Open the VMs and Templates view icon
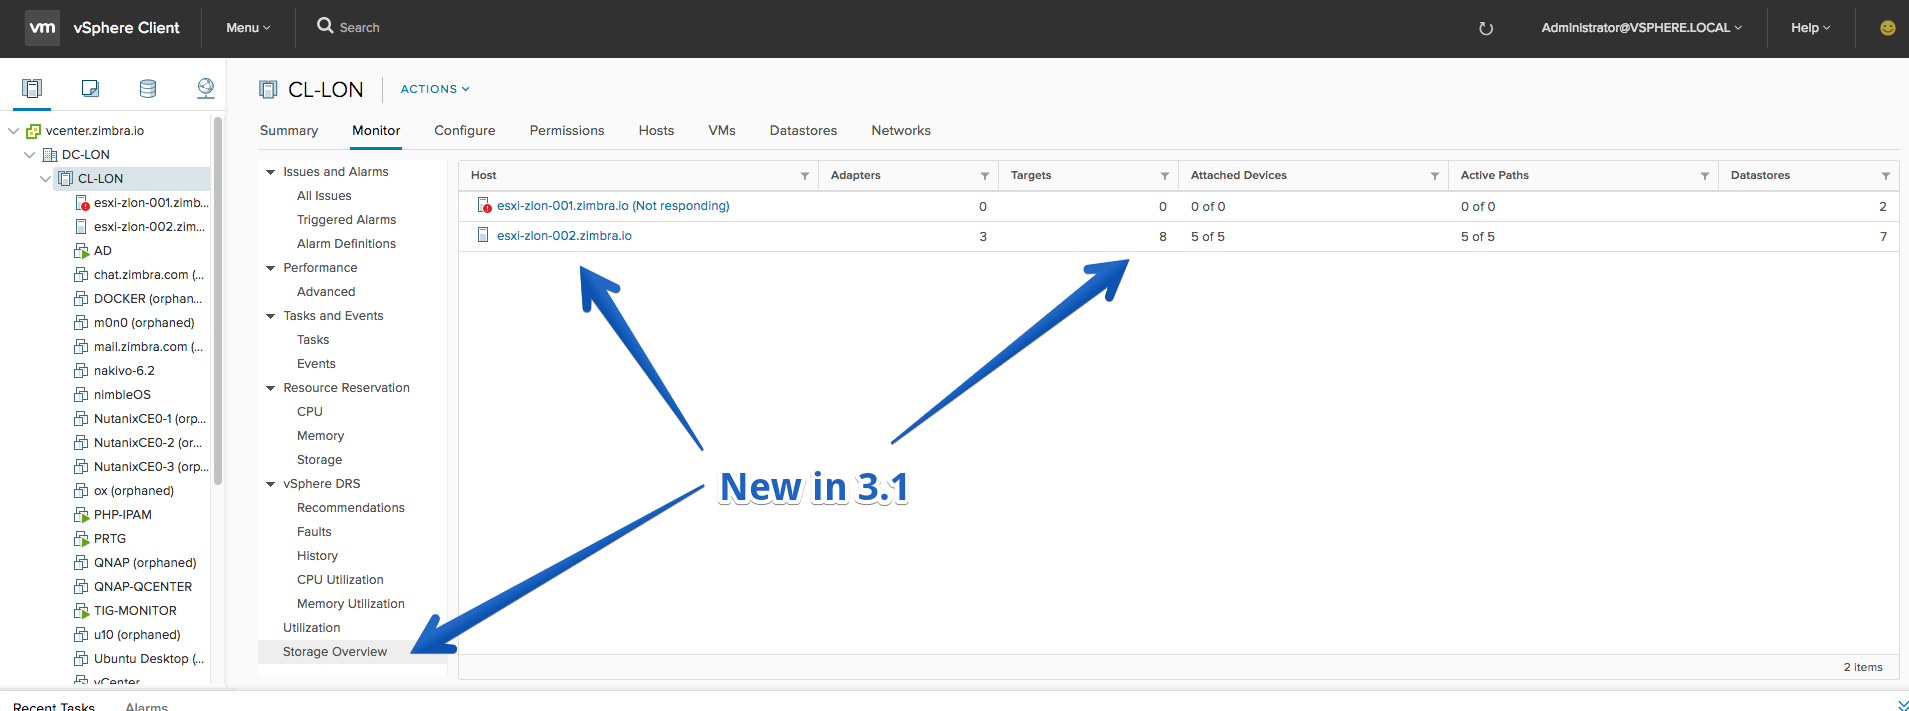This screenshot has width=1909, height=711. pos(90,89)
